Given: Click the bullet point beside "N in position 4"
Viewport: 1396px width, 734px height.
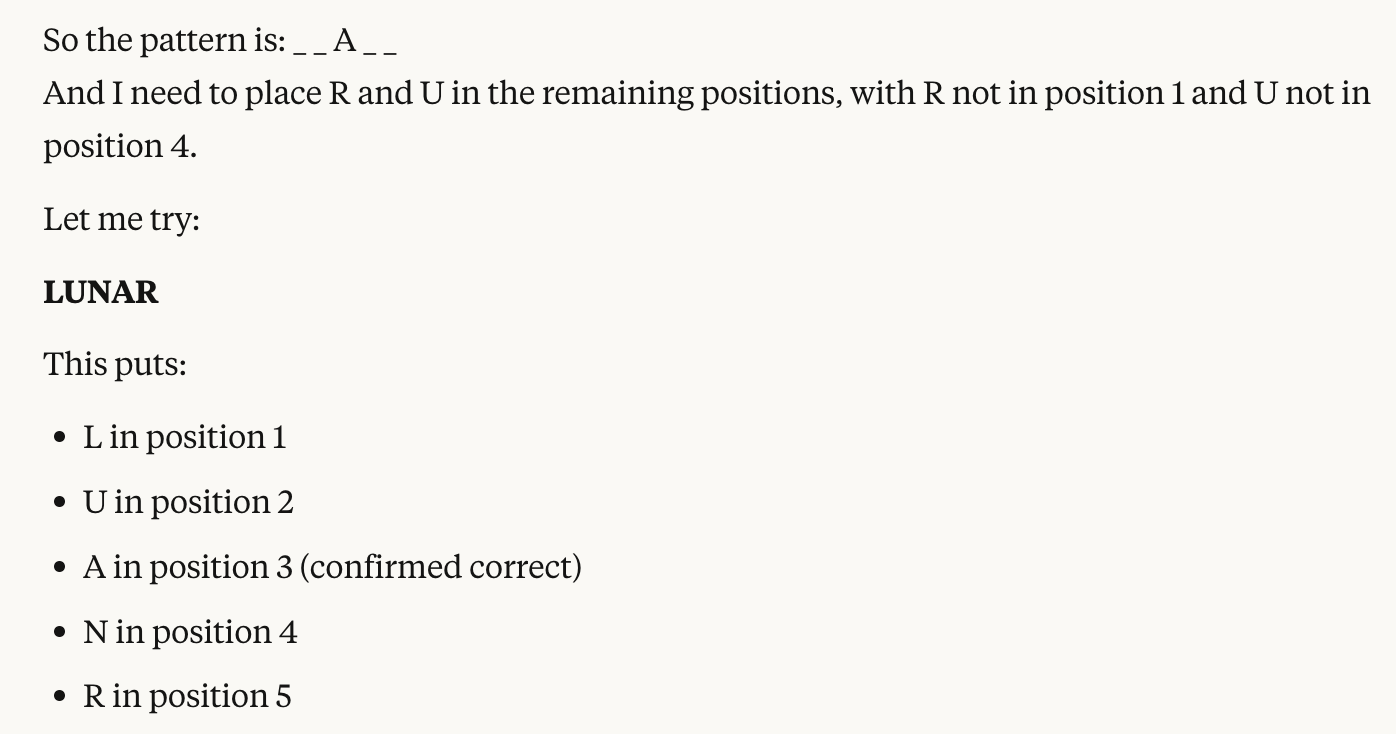Looking at the screenshot, I should (61, 633).
